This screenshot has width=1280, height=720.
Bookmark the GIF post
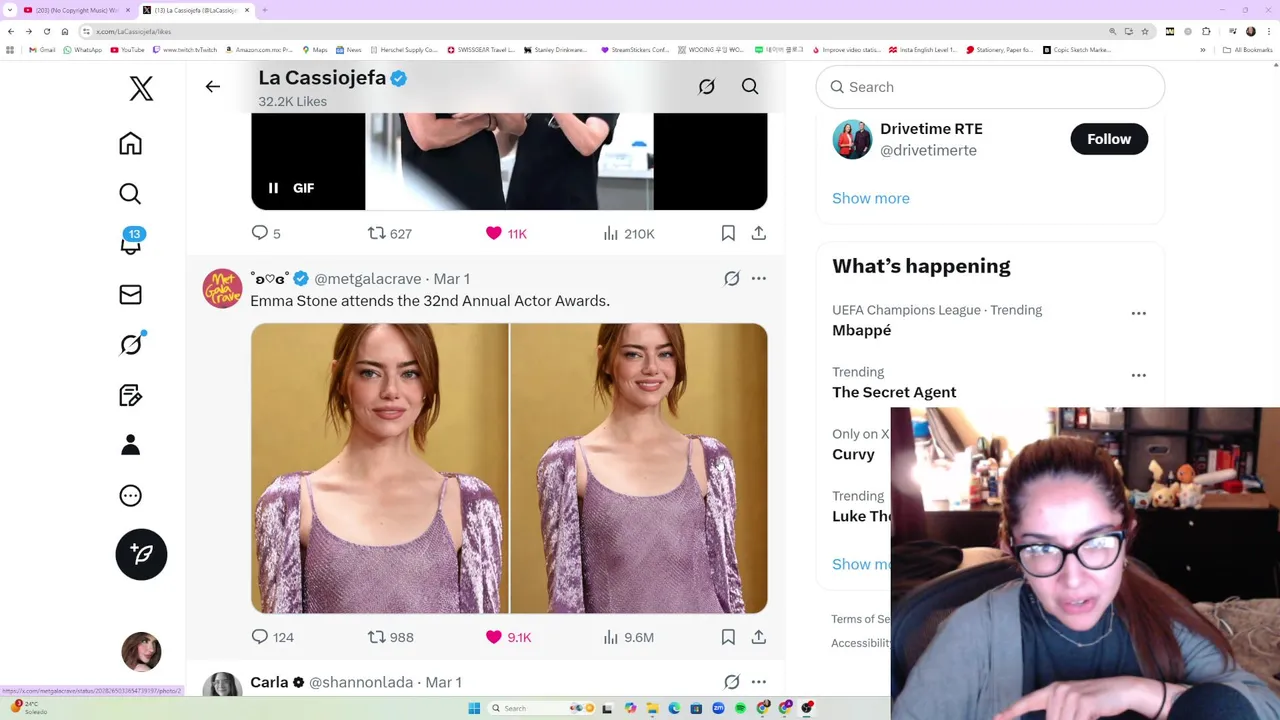coord(728,233)
